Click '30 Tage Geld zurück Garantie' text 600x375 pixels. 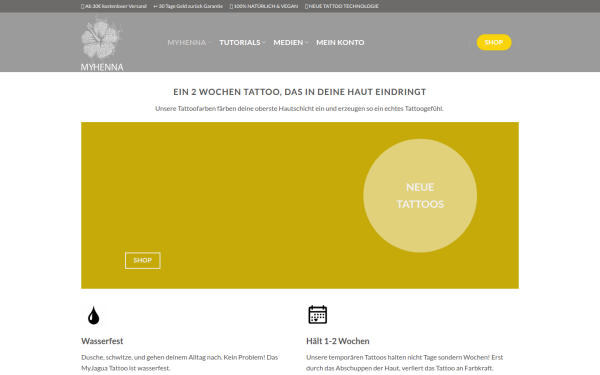pos(188,6)
